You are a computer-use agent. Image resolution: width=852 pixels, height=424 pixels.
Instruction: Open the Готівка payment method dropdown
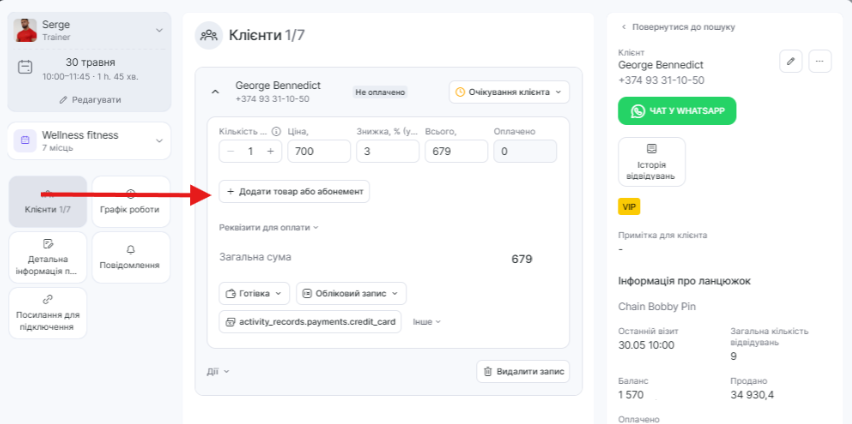255,293
